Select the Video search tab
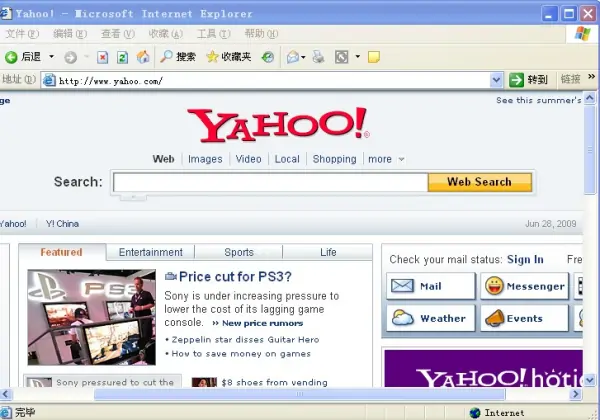This screenshot has width=600, height=420. tap(248, 159)
